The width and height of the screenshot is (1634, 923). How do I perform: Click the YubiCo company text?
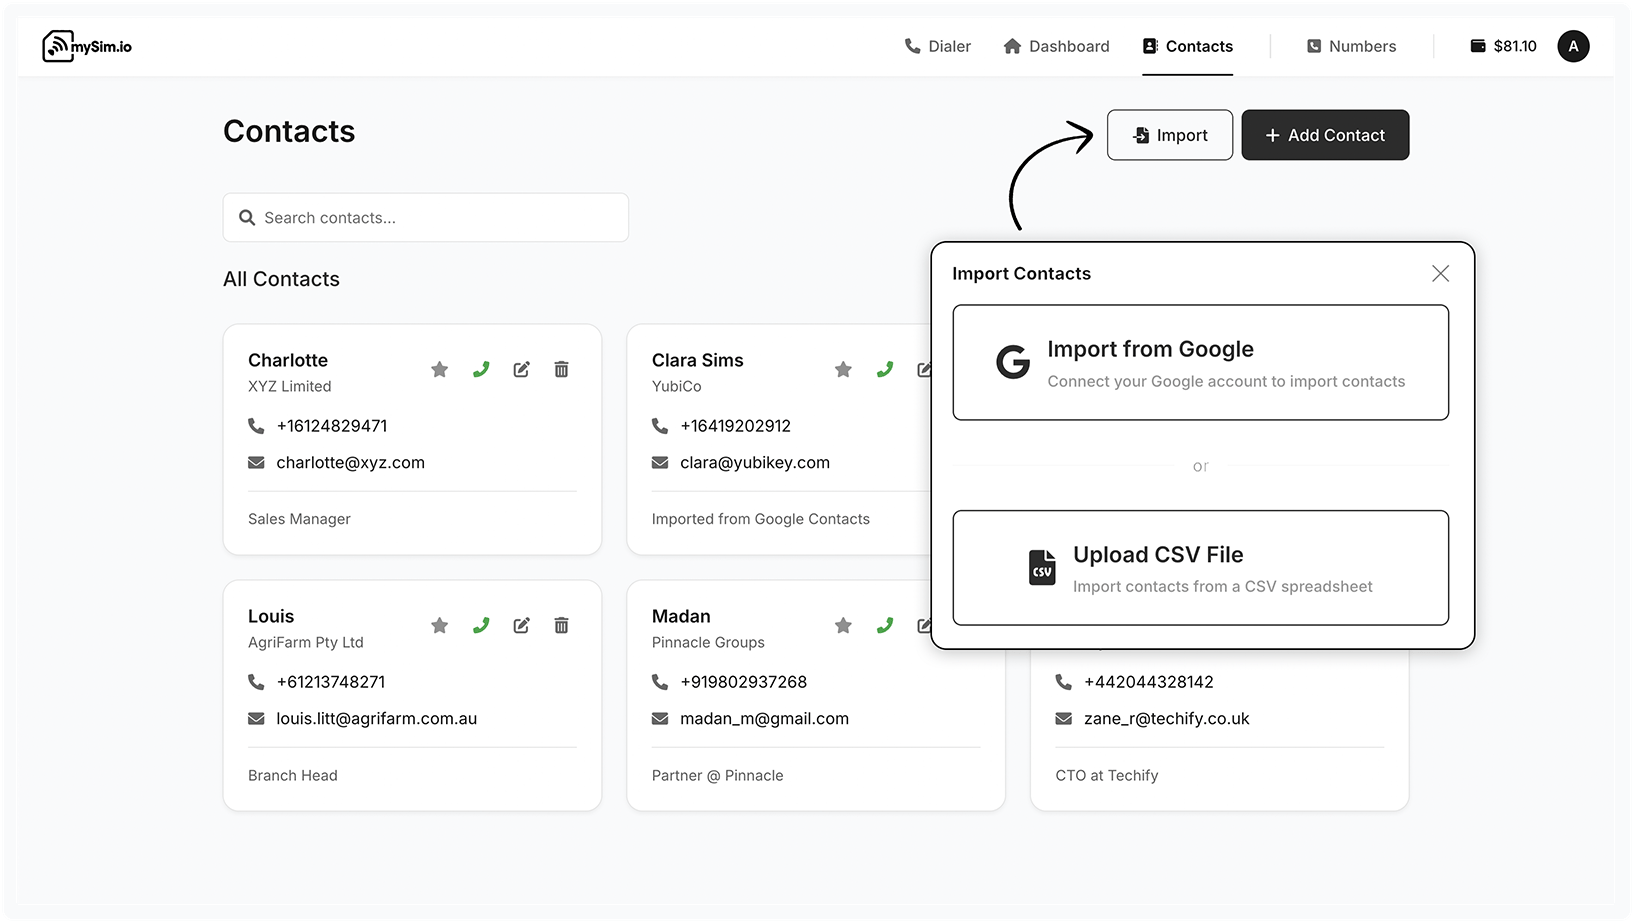coord(677,386)
